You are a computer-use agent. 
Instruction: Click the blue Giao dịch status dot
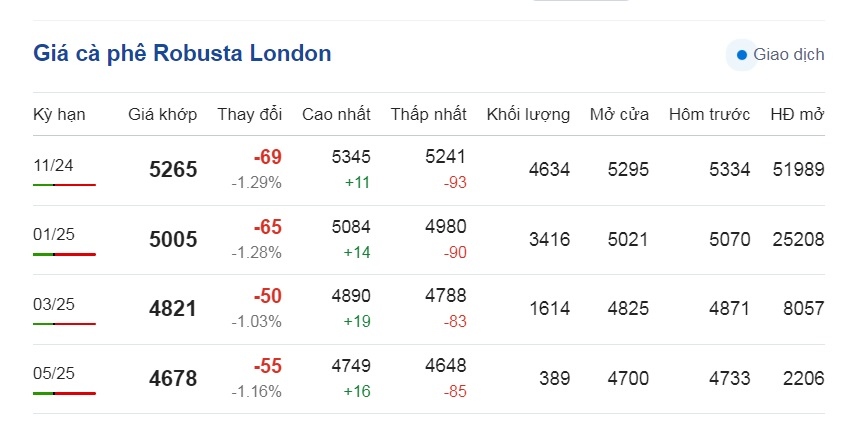tap(741, 54)
